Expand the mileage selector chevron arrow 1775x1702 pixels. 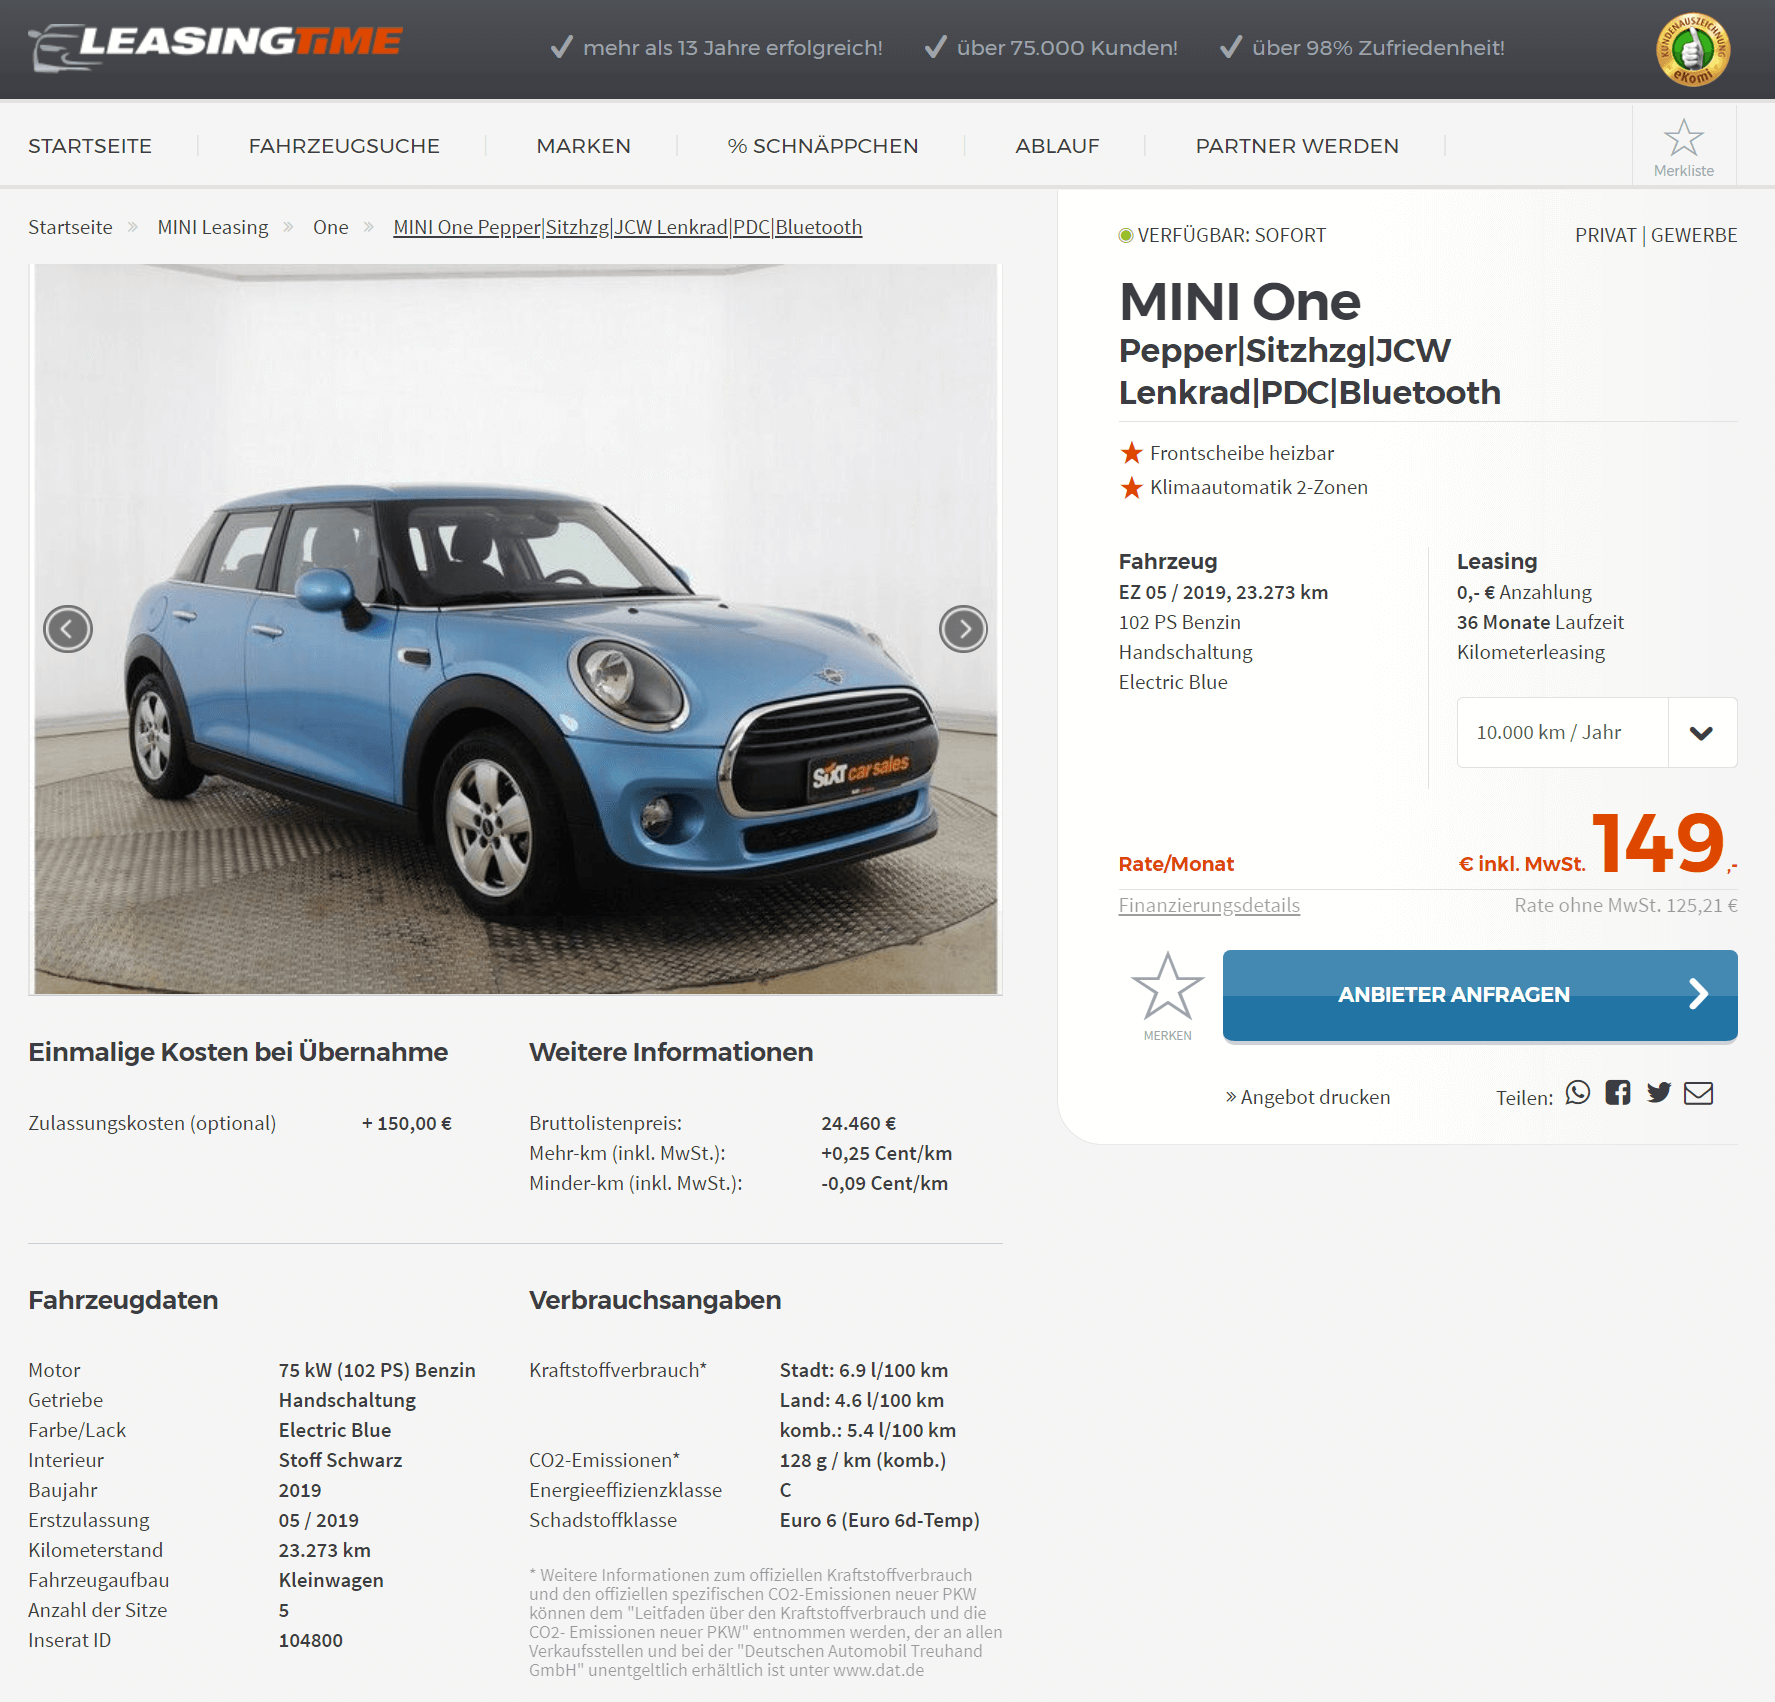click(x=1702, y=733)
